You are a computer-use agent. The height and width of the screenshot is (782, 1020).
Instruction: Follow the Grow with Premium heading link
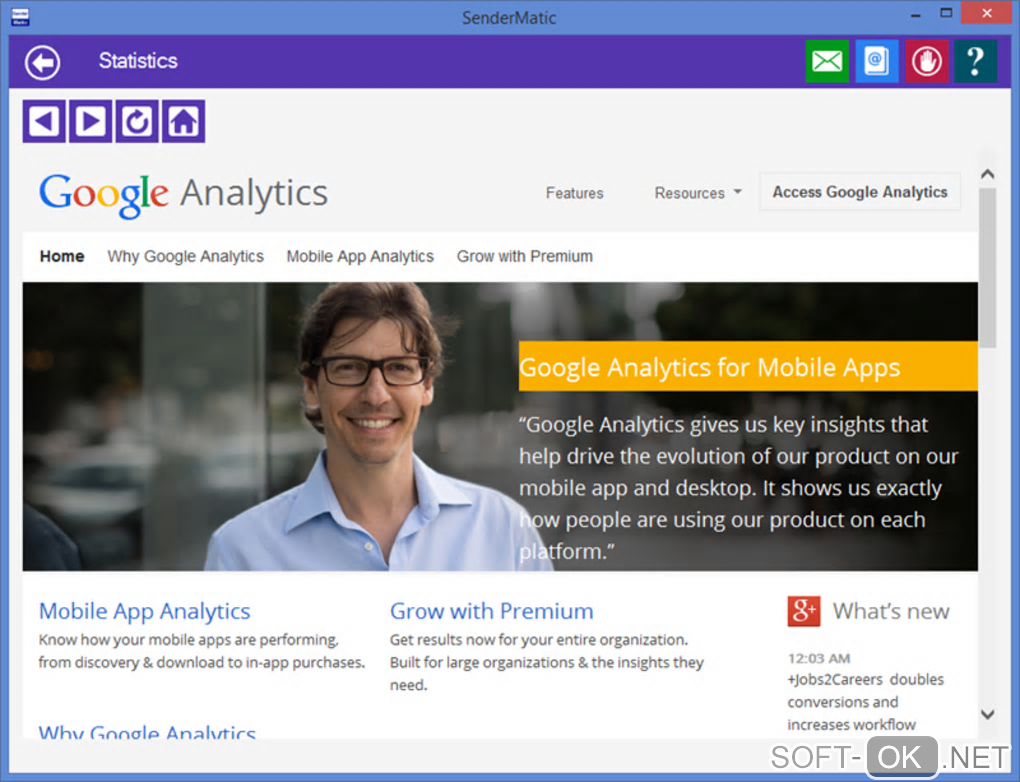pos(491,611)
